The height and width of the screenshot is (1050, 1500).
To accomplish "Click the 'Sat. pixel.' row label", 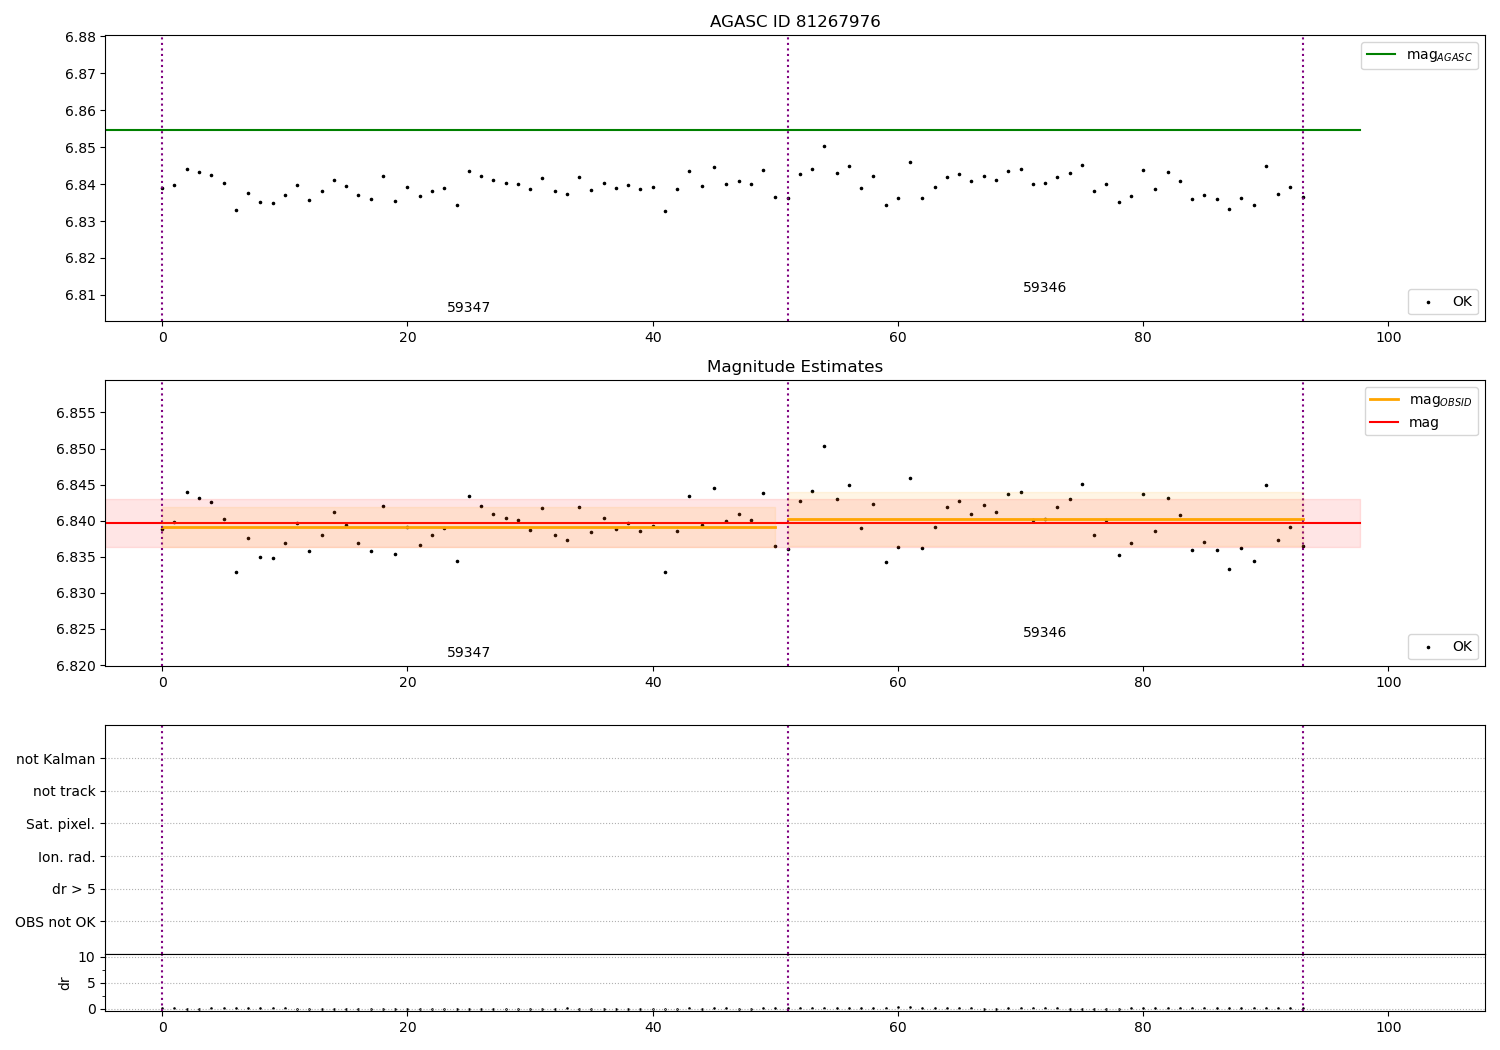I will coord(61,824).
